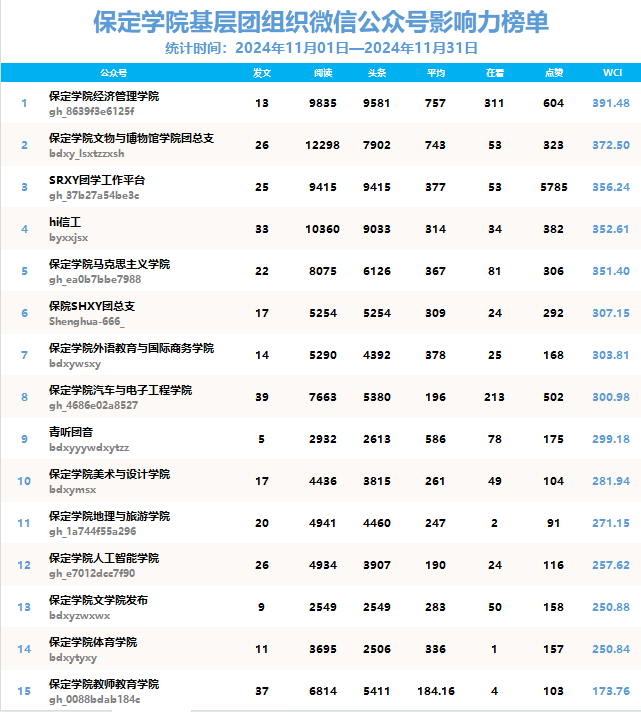Viewport: 641px width, 712px height.
Task: Select account name 保定学院经济管理学院
Action: [x=104, y=96]
